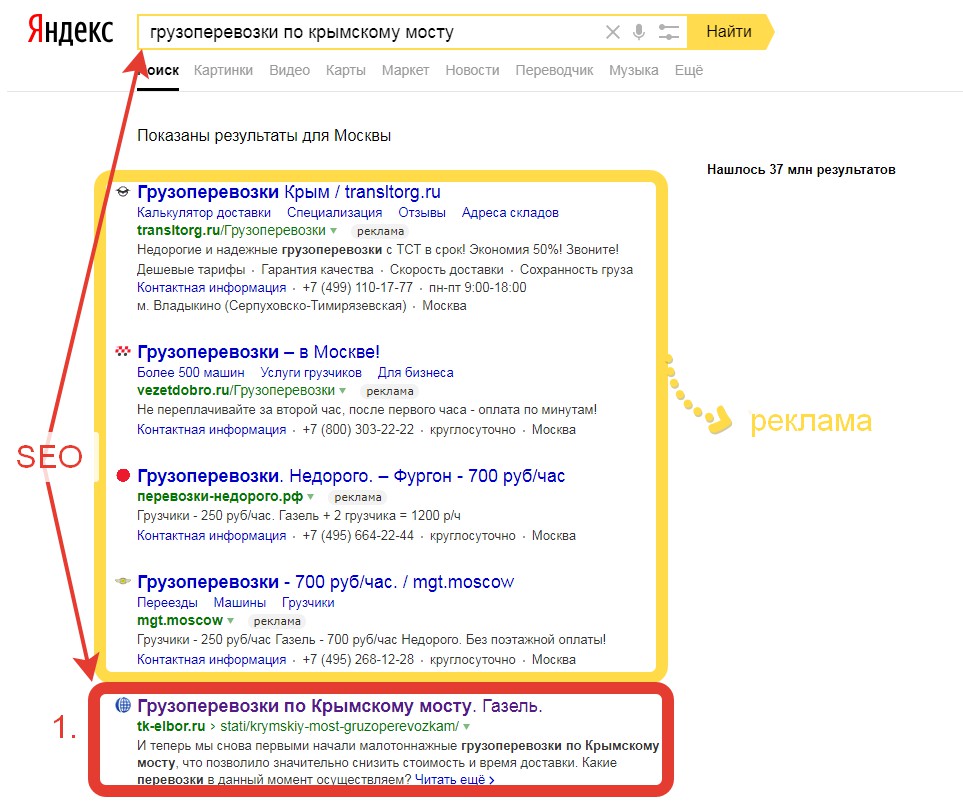
Task: Click реклама label on transltorg.ru ad
Action: (x=380, y=232)
